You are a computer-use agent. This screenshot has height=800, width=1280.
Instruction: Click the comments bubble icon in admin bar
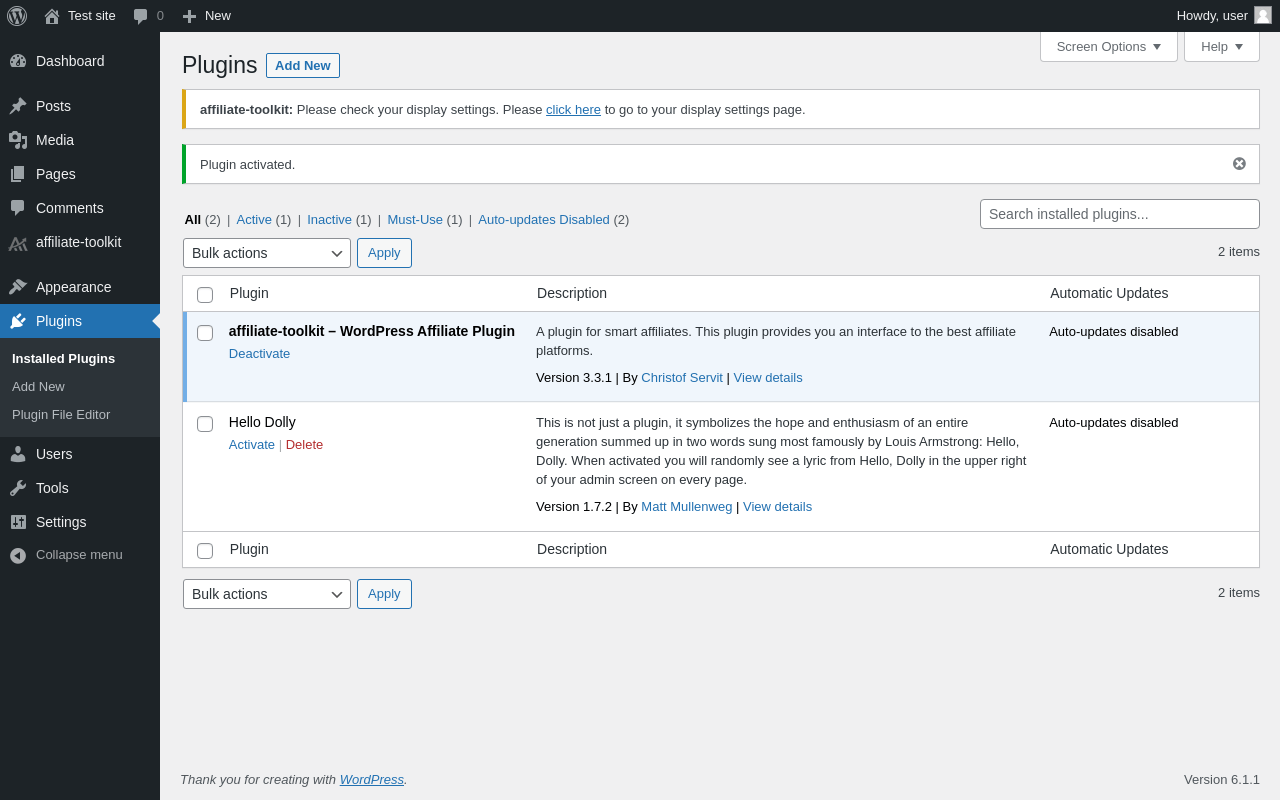141,16
